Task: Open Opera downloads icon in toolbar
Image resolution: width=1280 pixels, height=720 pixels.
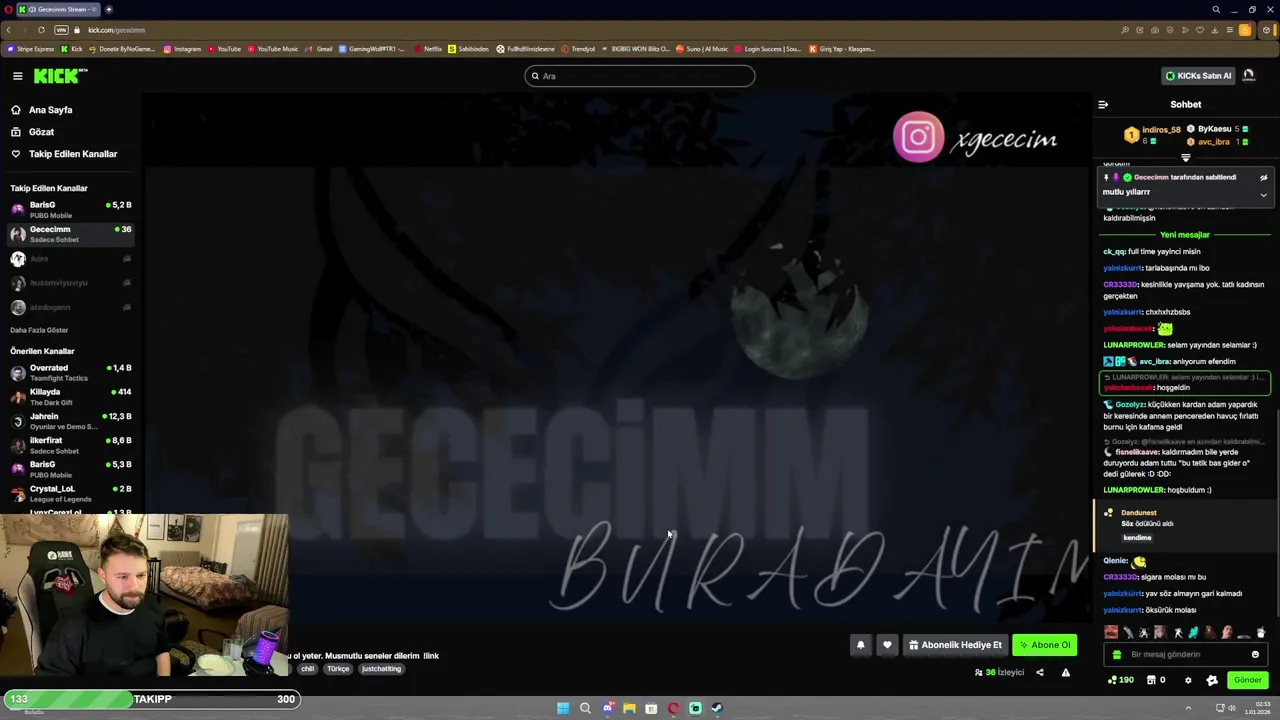Action: tap(1215, 30)
